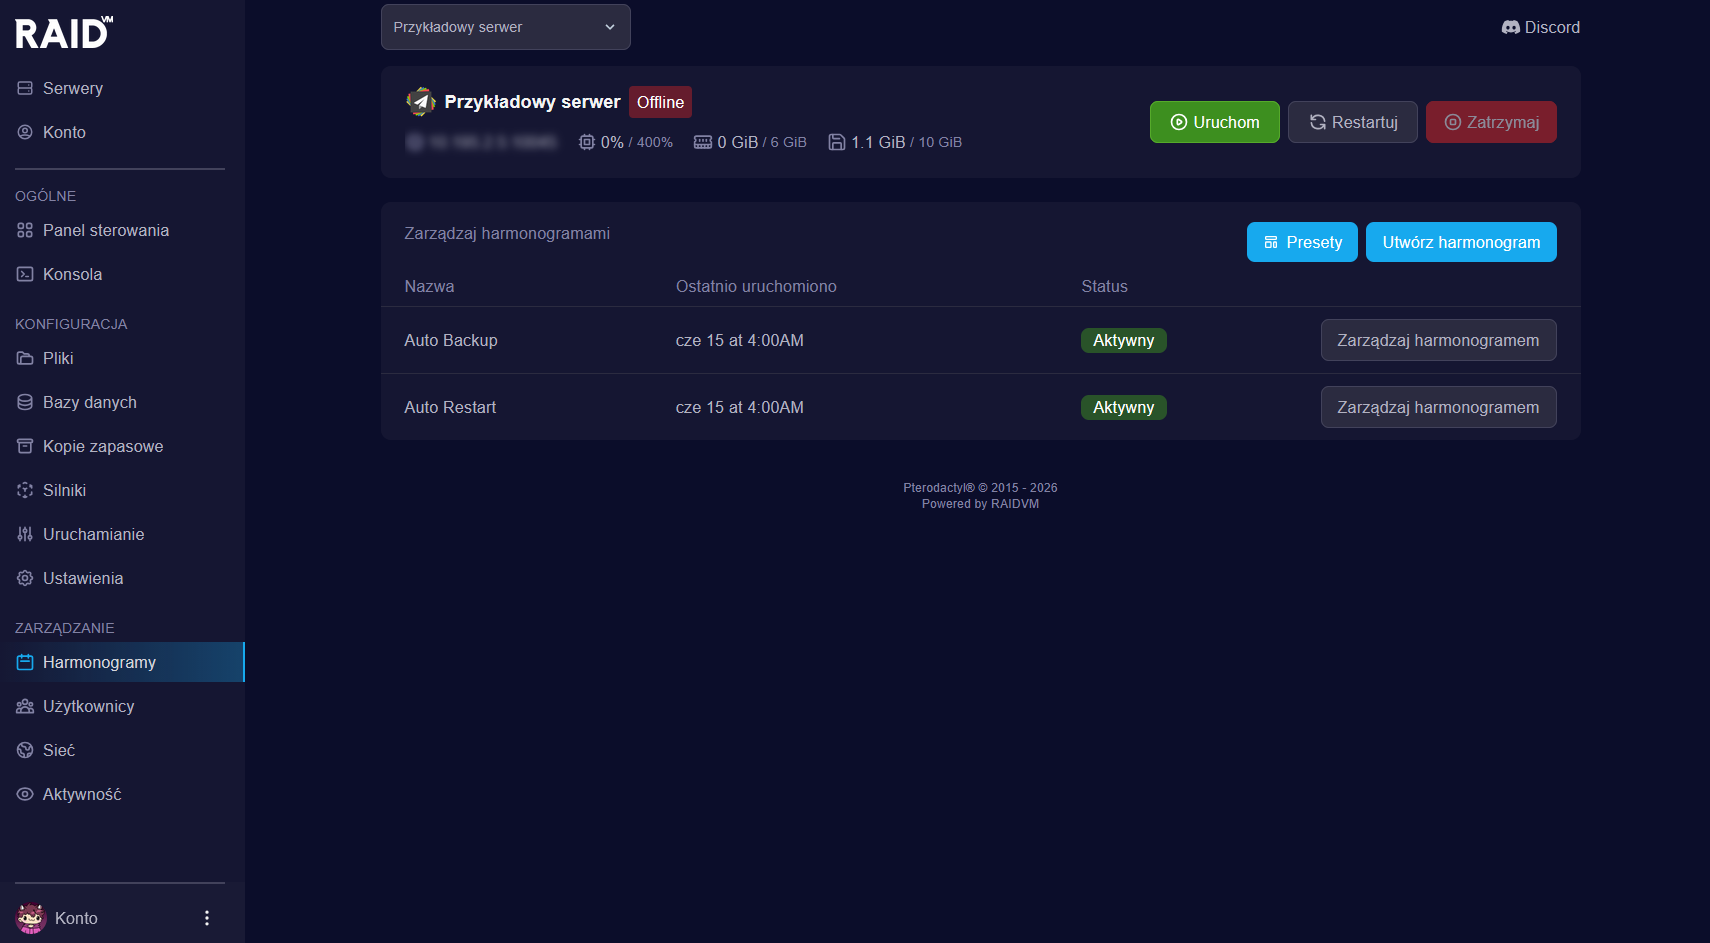Click the CPU usage icon

tap(587, 142)
